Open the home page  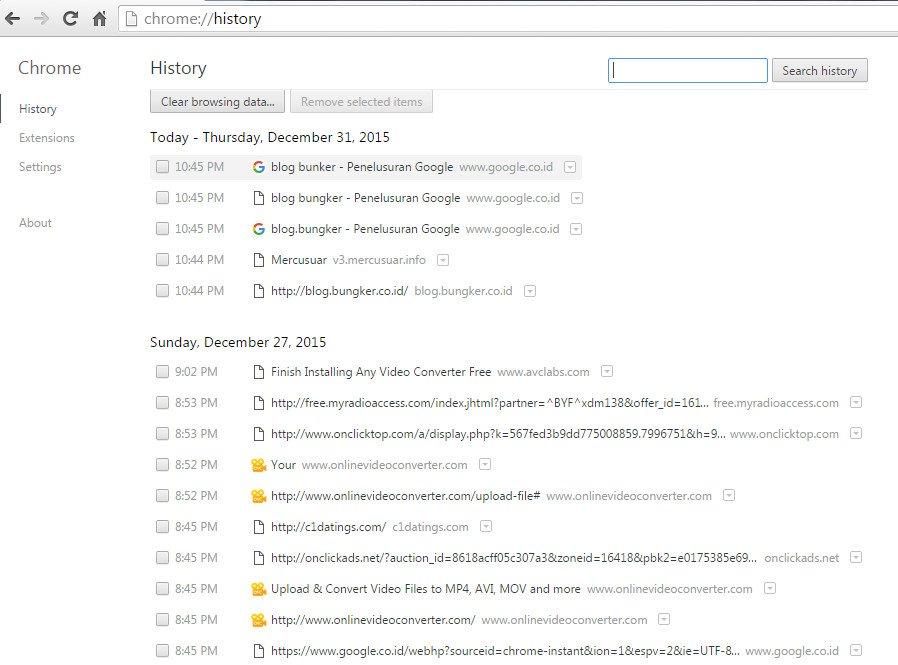pyautogui.click(x=100, y=19)
